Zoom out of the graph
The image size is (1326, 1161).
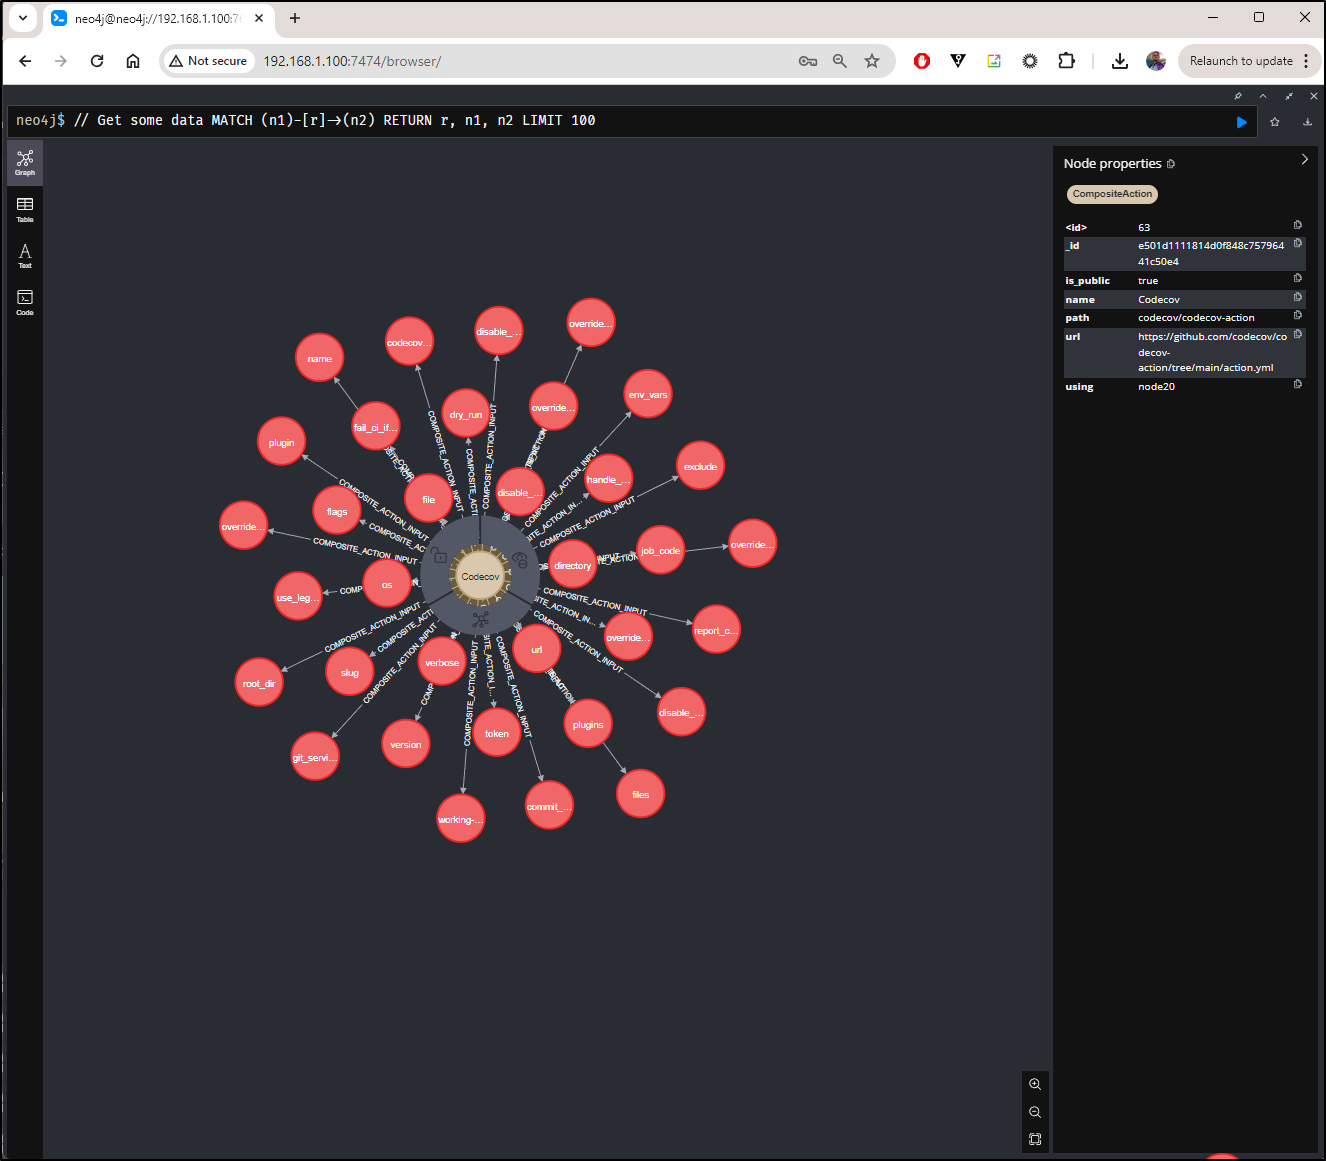1035,1112
